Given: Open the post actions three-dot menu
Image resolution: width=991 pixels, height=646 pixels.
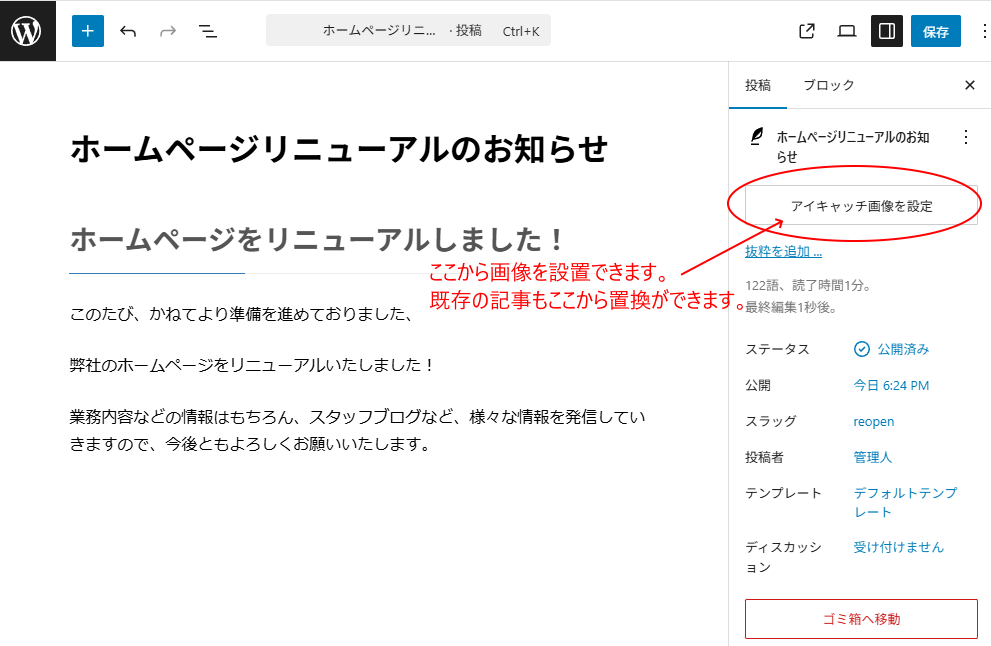Looking at the screenshot, I should click(965, 137).
